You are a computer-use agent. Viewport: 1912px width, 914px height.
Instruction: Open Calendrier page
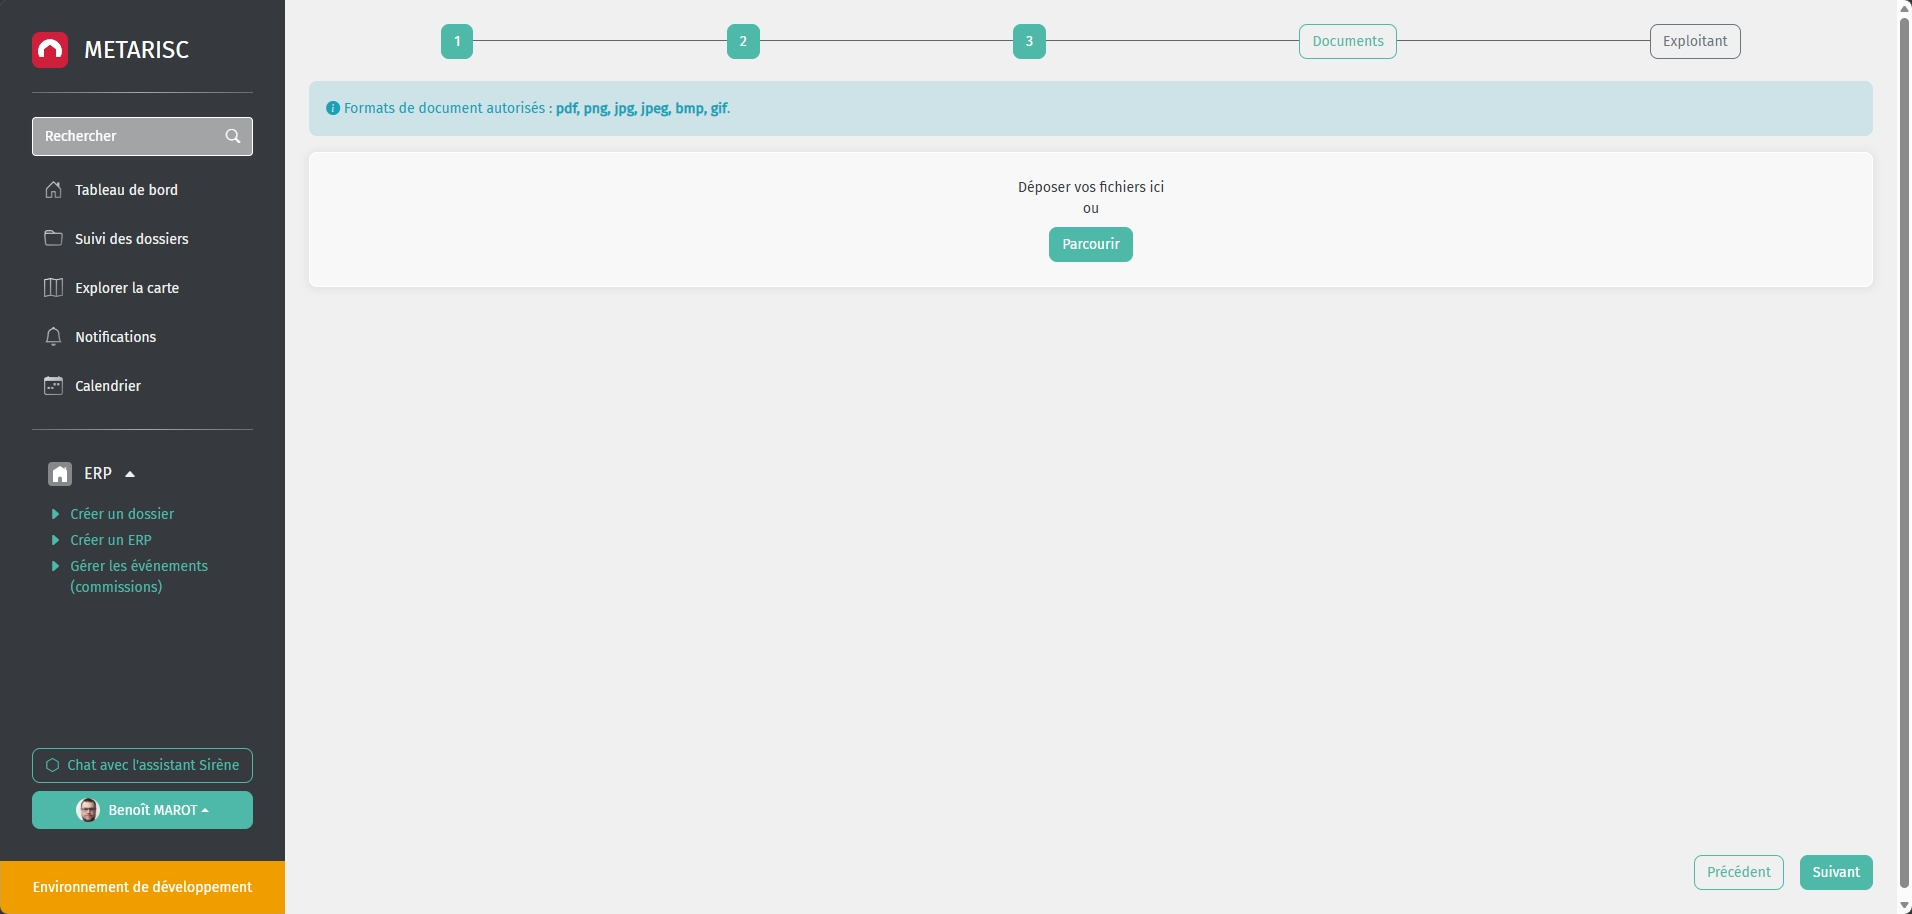[x=108, y=386]
